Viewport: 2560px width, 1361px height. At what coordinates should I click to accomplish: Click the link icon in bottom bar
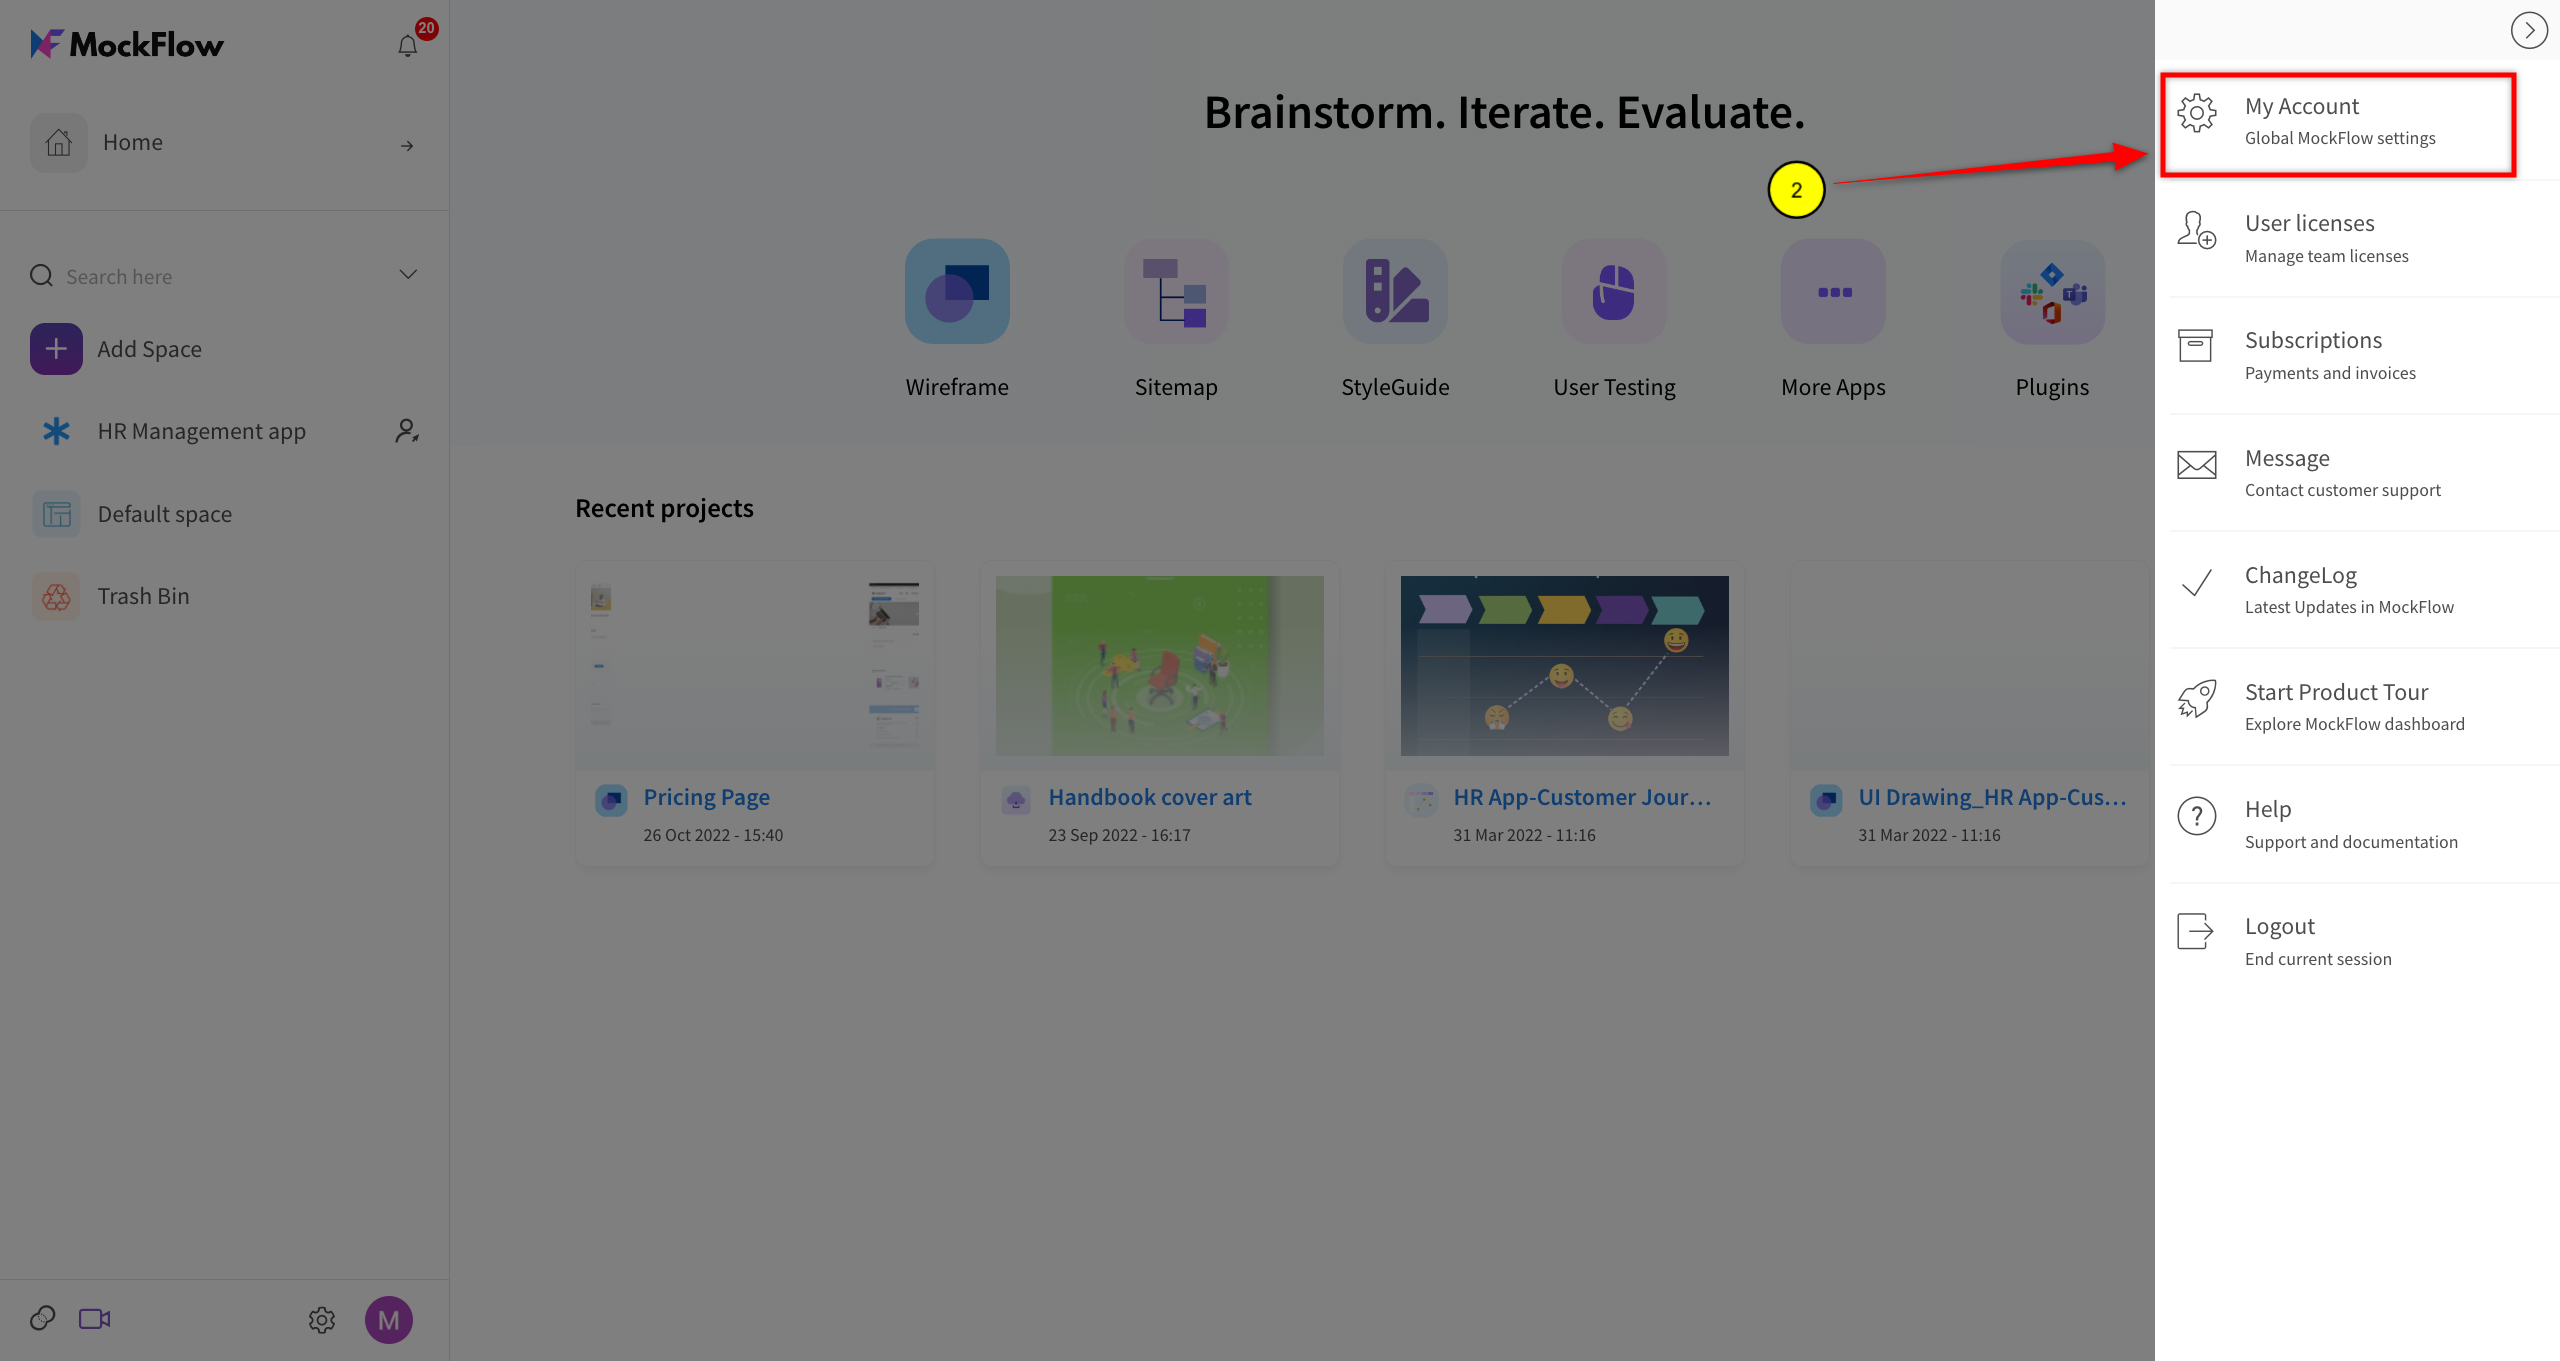click(43, 1318)
